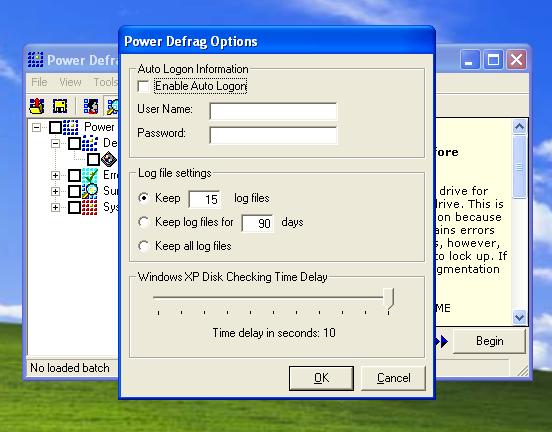Screen dimensions: 552x432
Task: Minimize the Power Defrag main window
Action: click(470, 60)
